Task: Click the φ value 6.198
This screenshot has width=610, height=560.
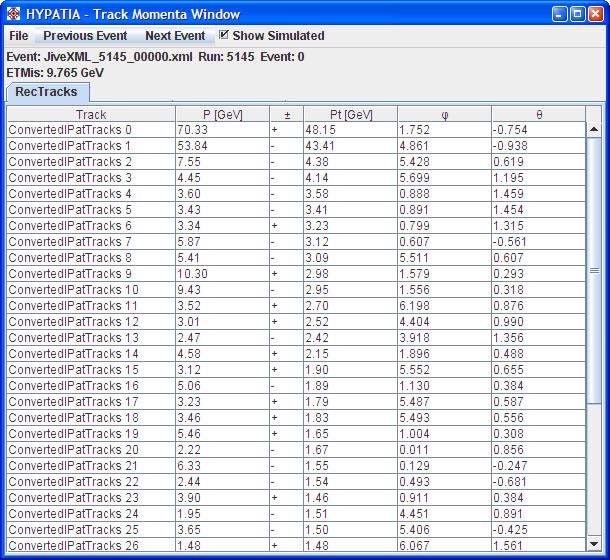Action: 414,305
